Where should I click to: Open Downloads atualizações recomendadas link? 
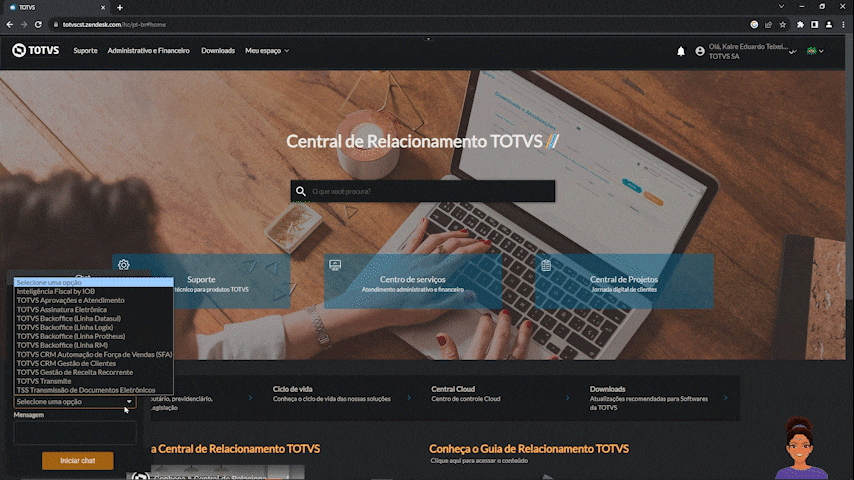tap(649, 398)
